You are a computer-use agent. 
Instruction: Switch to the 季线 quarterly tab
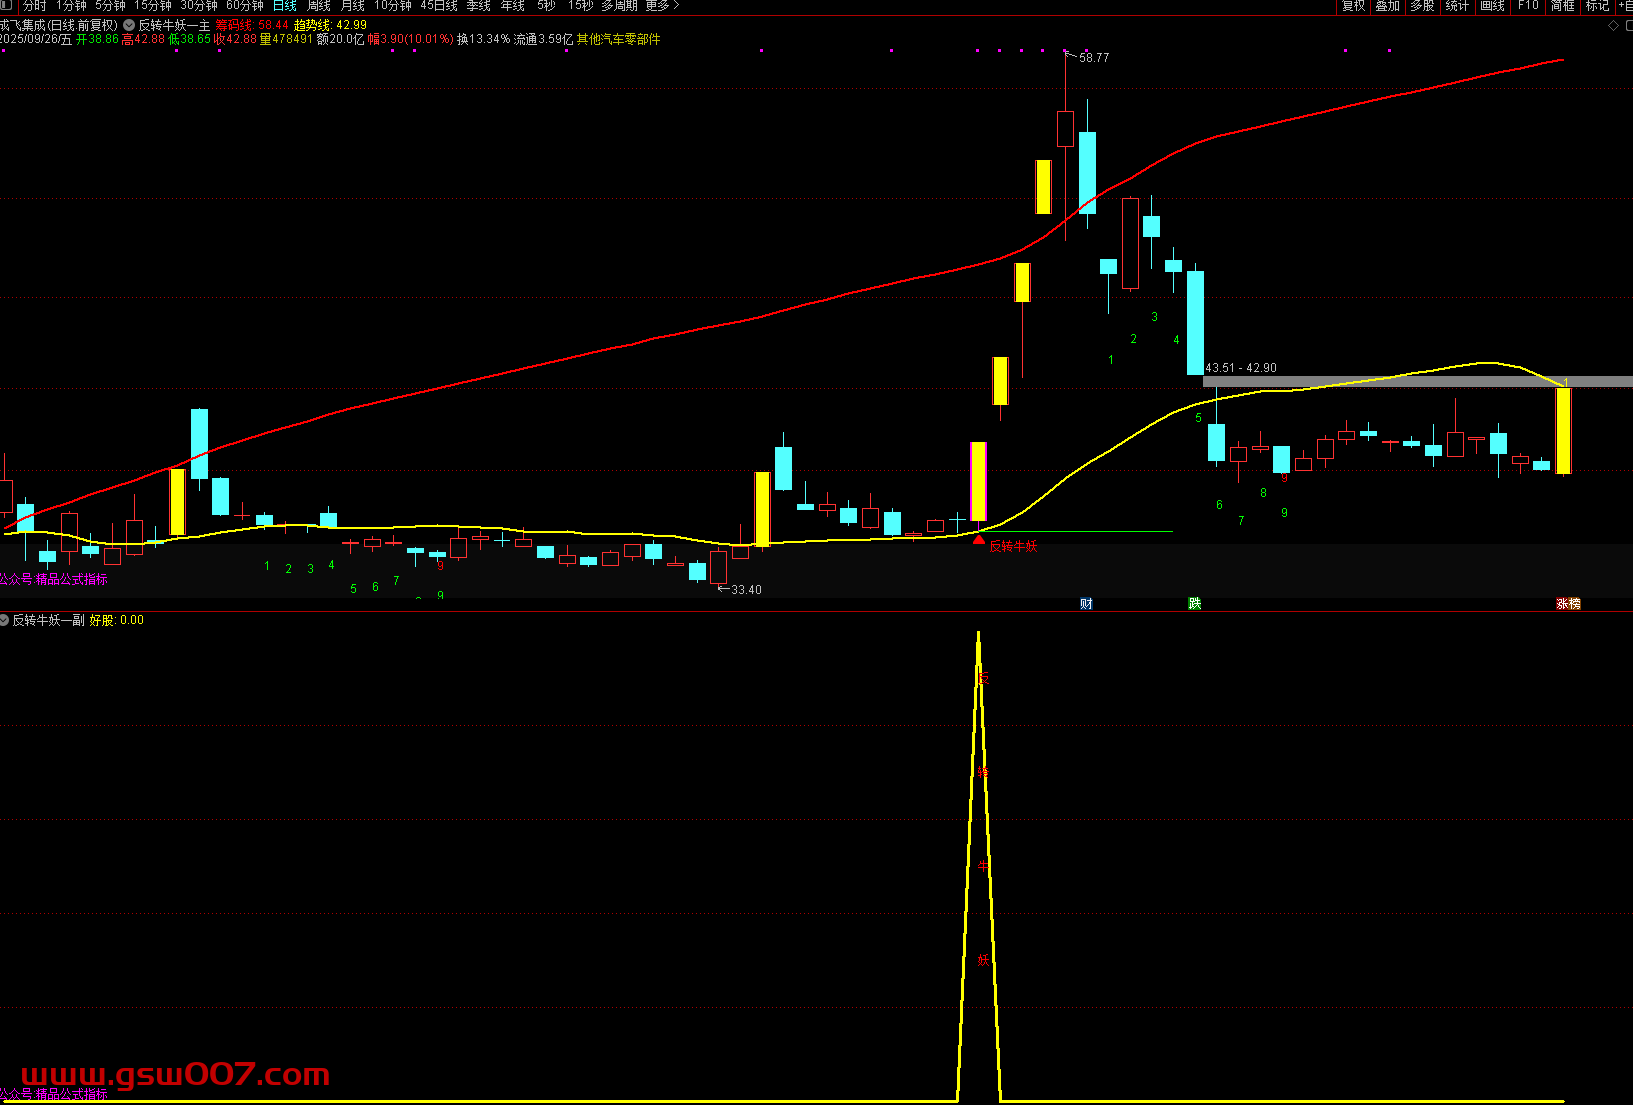tap(479, 6)
